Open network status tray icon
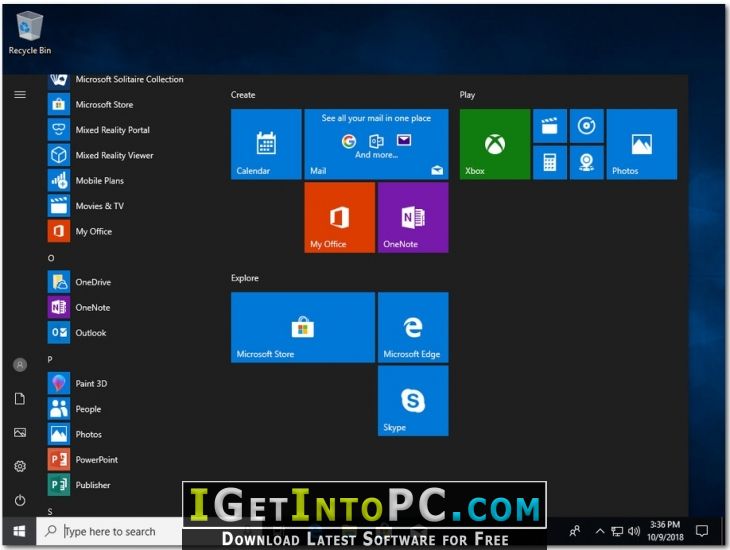The image size is (730, 550). pyautogui.click(x=617, y=531)
